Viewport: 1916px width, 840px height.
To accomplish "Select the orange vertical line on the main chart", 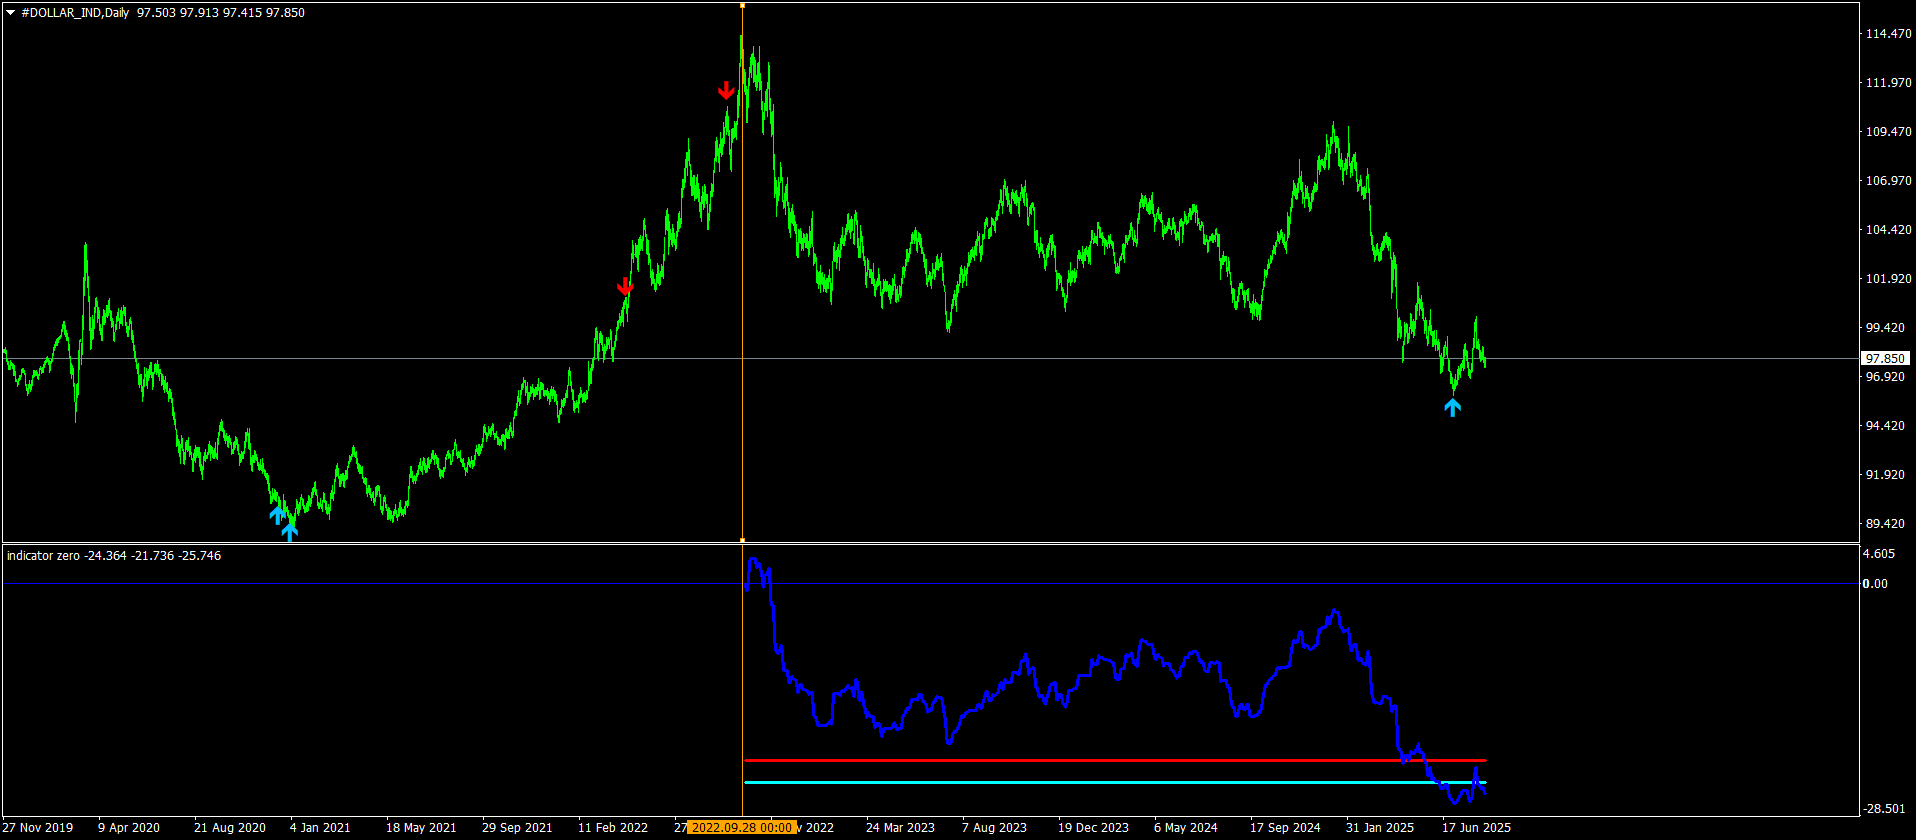I will pyautogui.click(x=742, y=300).
